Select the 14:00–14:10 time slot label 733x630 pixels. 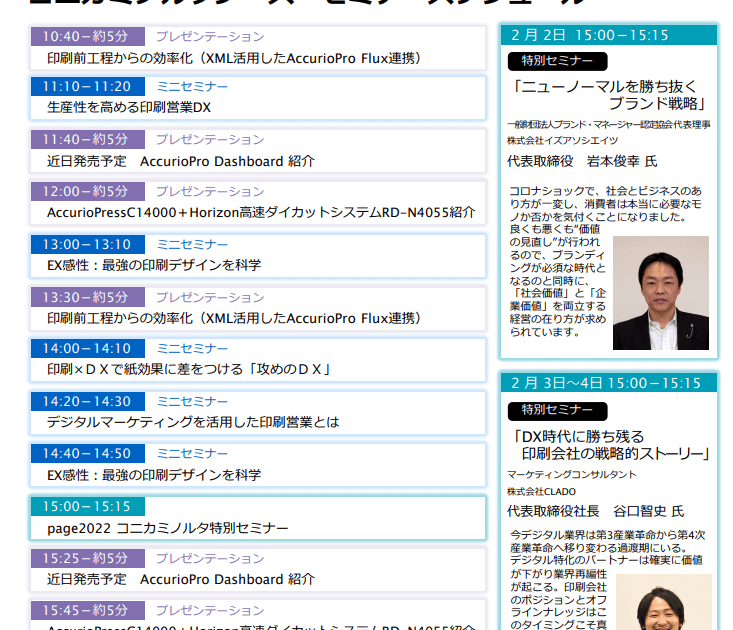click(x=87, y=349)
